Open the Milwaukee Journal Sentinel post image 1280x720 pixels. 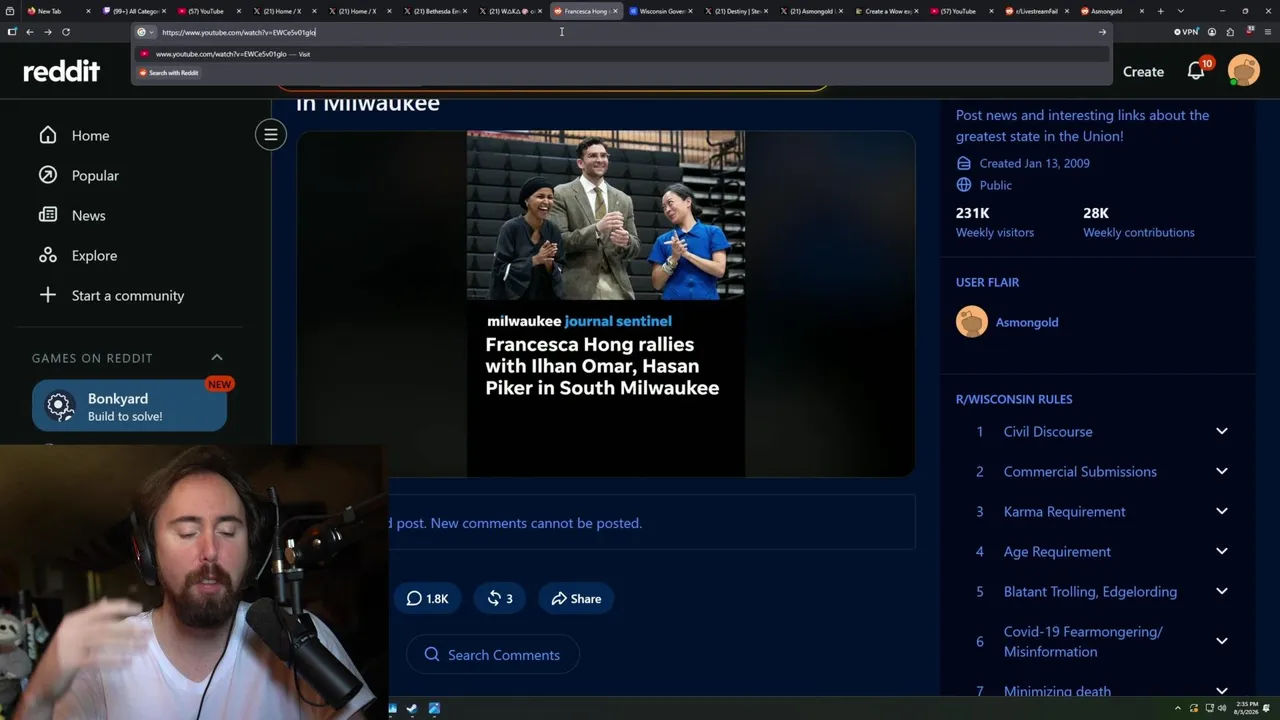coord(605,303)
